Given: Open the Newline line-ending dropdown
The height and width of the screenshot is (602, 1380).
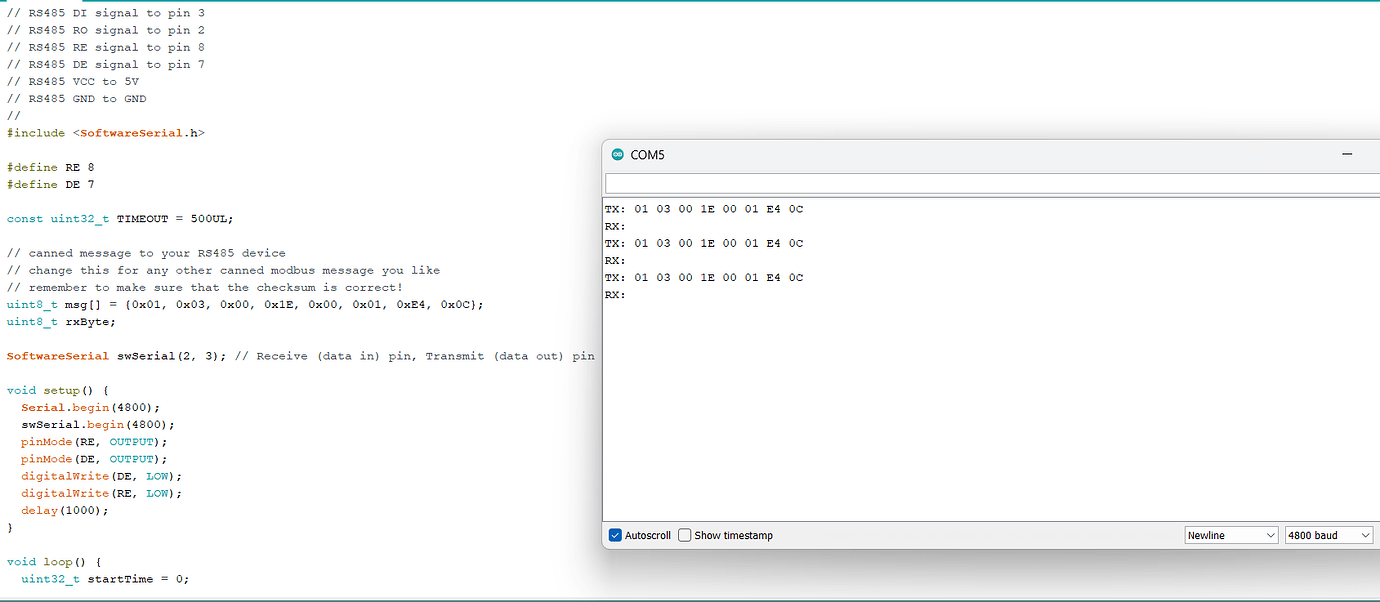Looking at the screenshot, I should pos(1231,535).
